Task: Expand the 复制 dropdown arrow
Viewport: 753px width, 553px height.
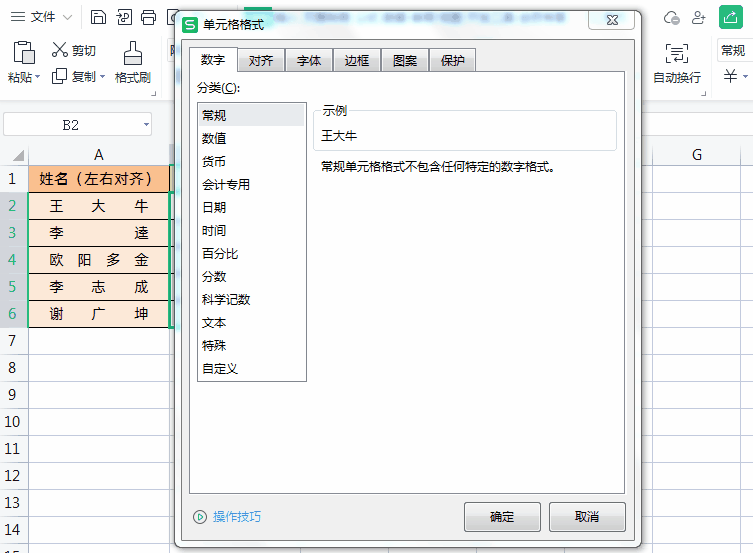Action: tap(102, 77)
